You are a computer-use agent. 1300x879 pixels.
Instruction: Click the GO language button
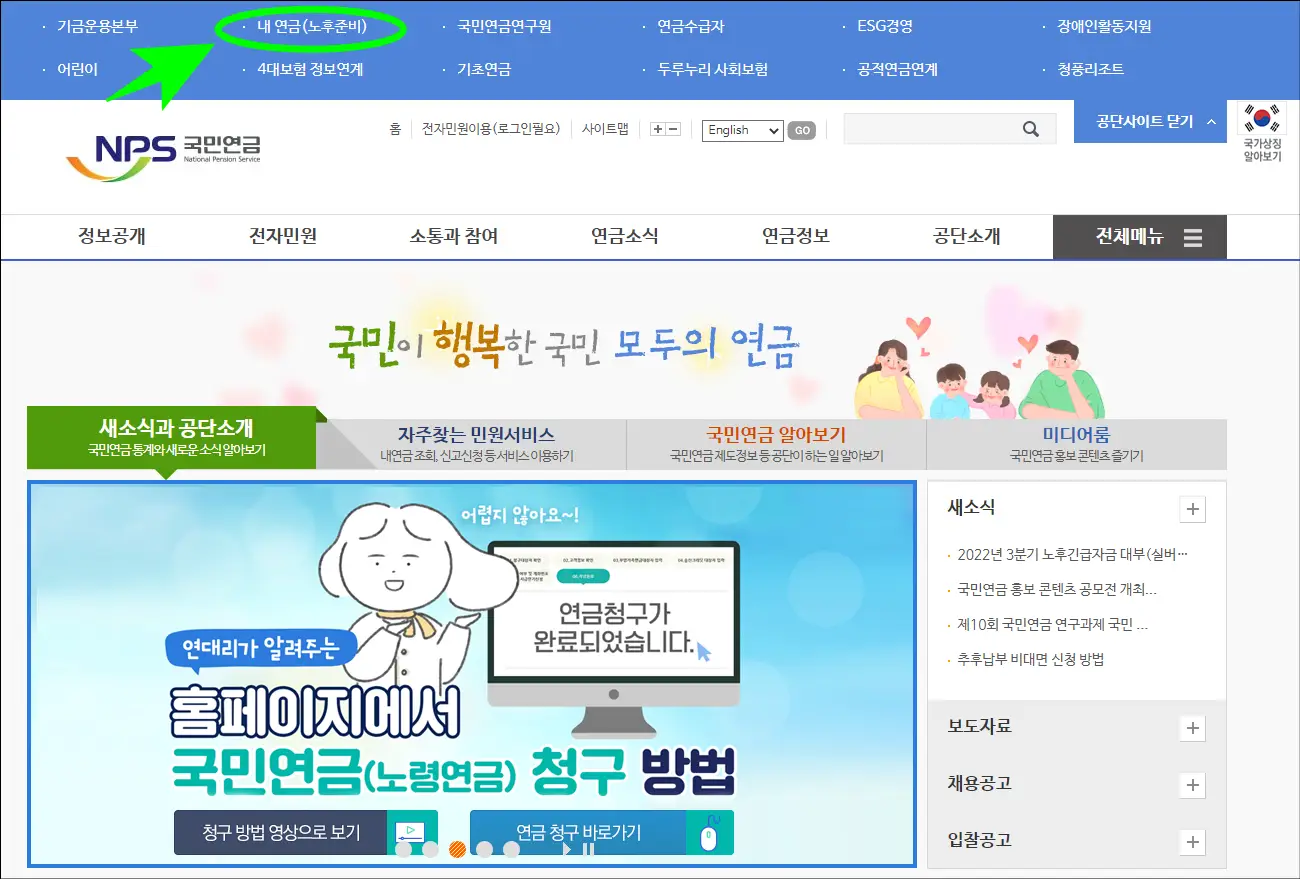tap(801, 130)
